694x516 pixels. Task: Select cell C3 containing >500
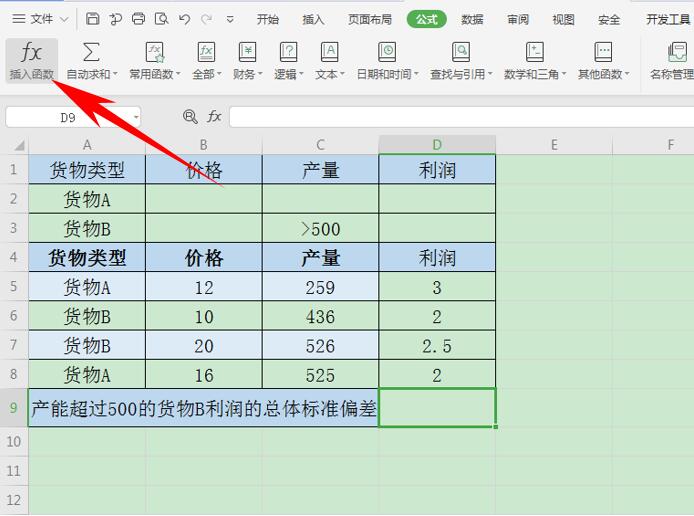click(x=320, y=228)
